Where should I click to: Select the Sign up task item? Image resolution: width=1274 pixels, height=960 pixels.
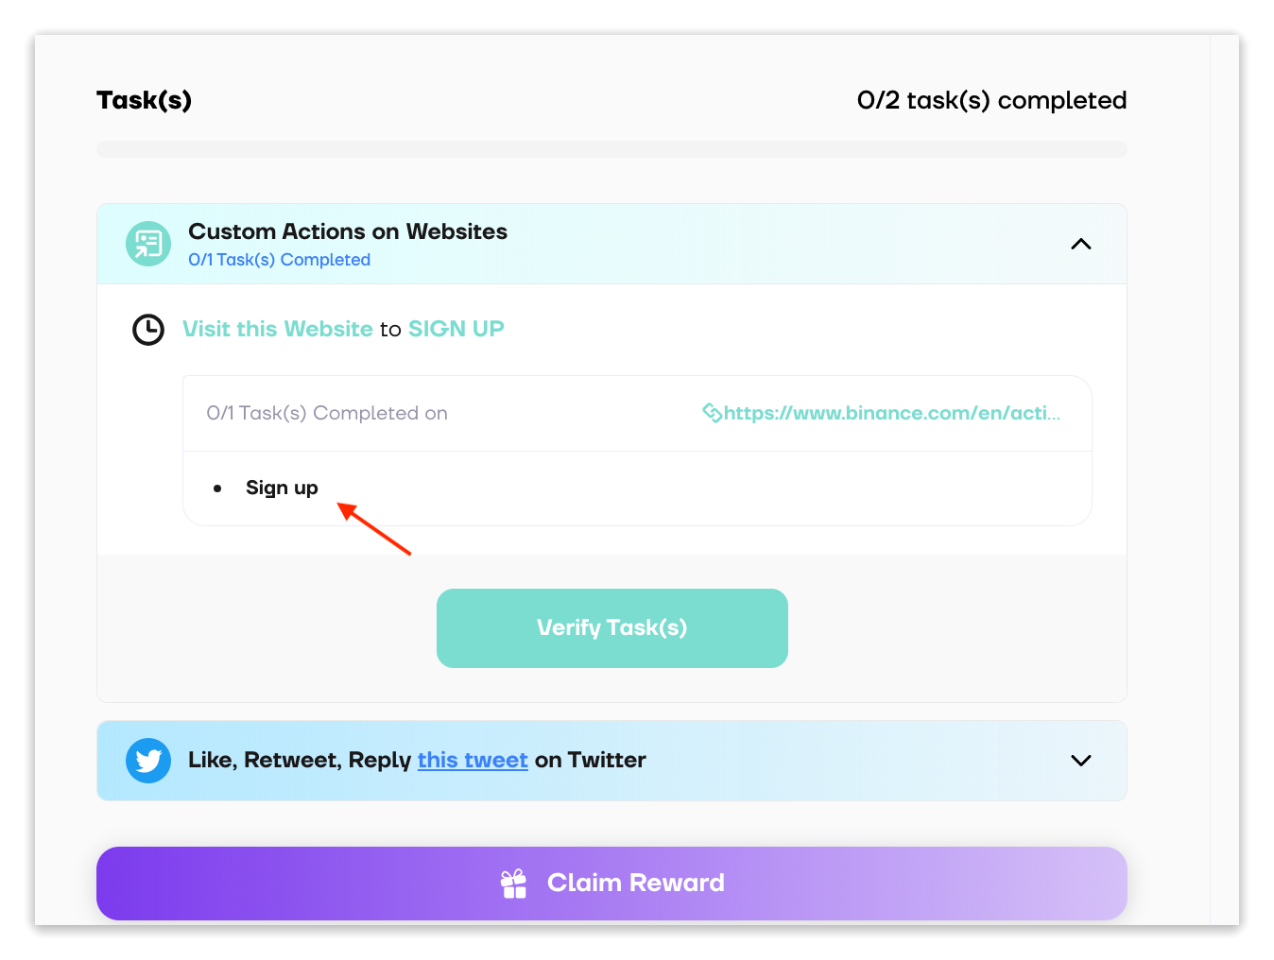281,488
